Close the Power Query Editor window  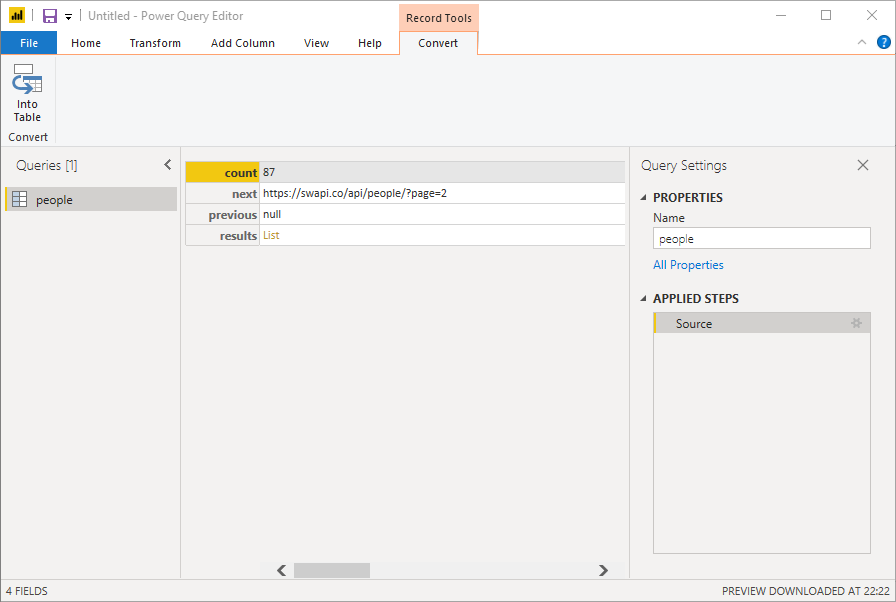871,15
